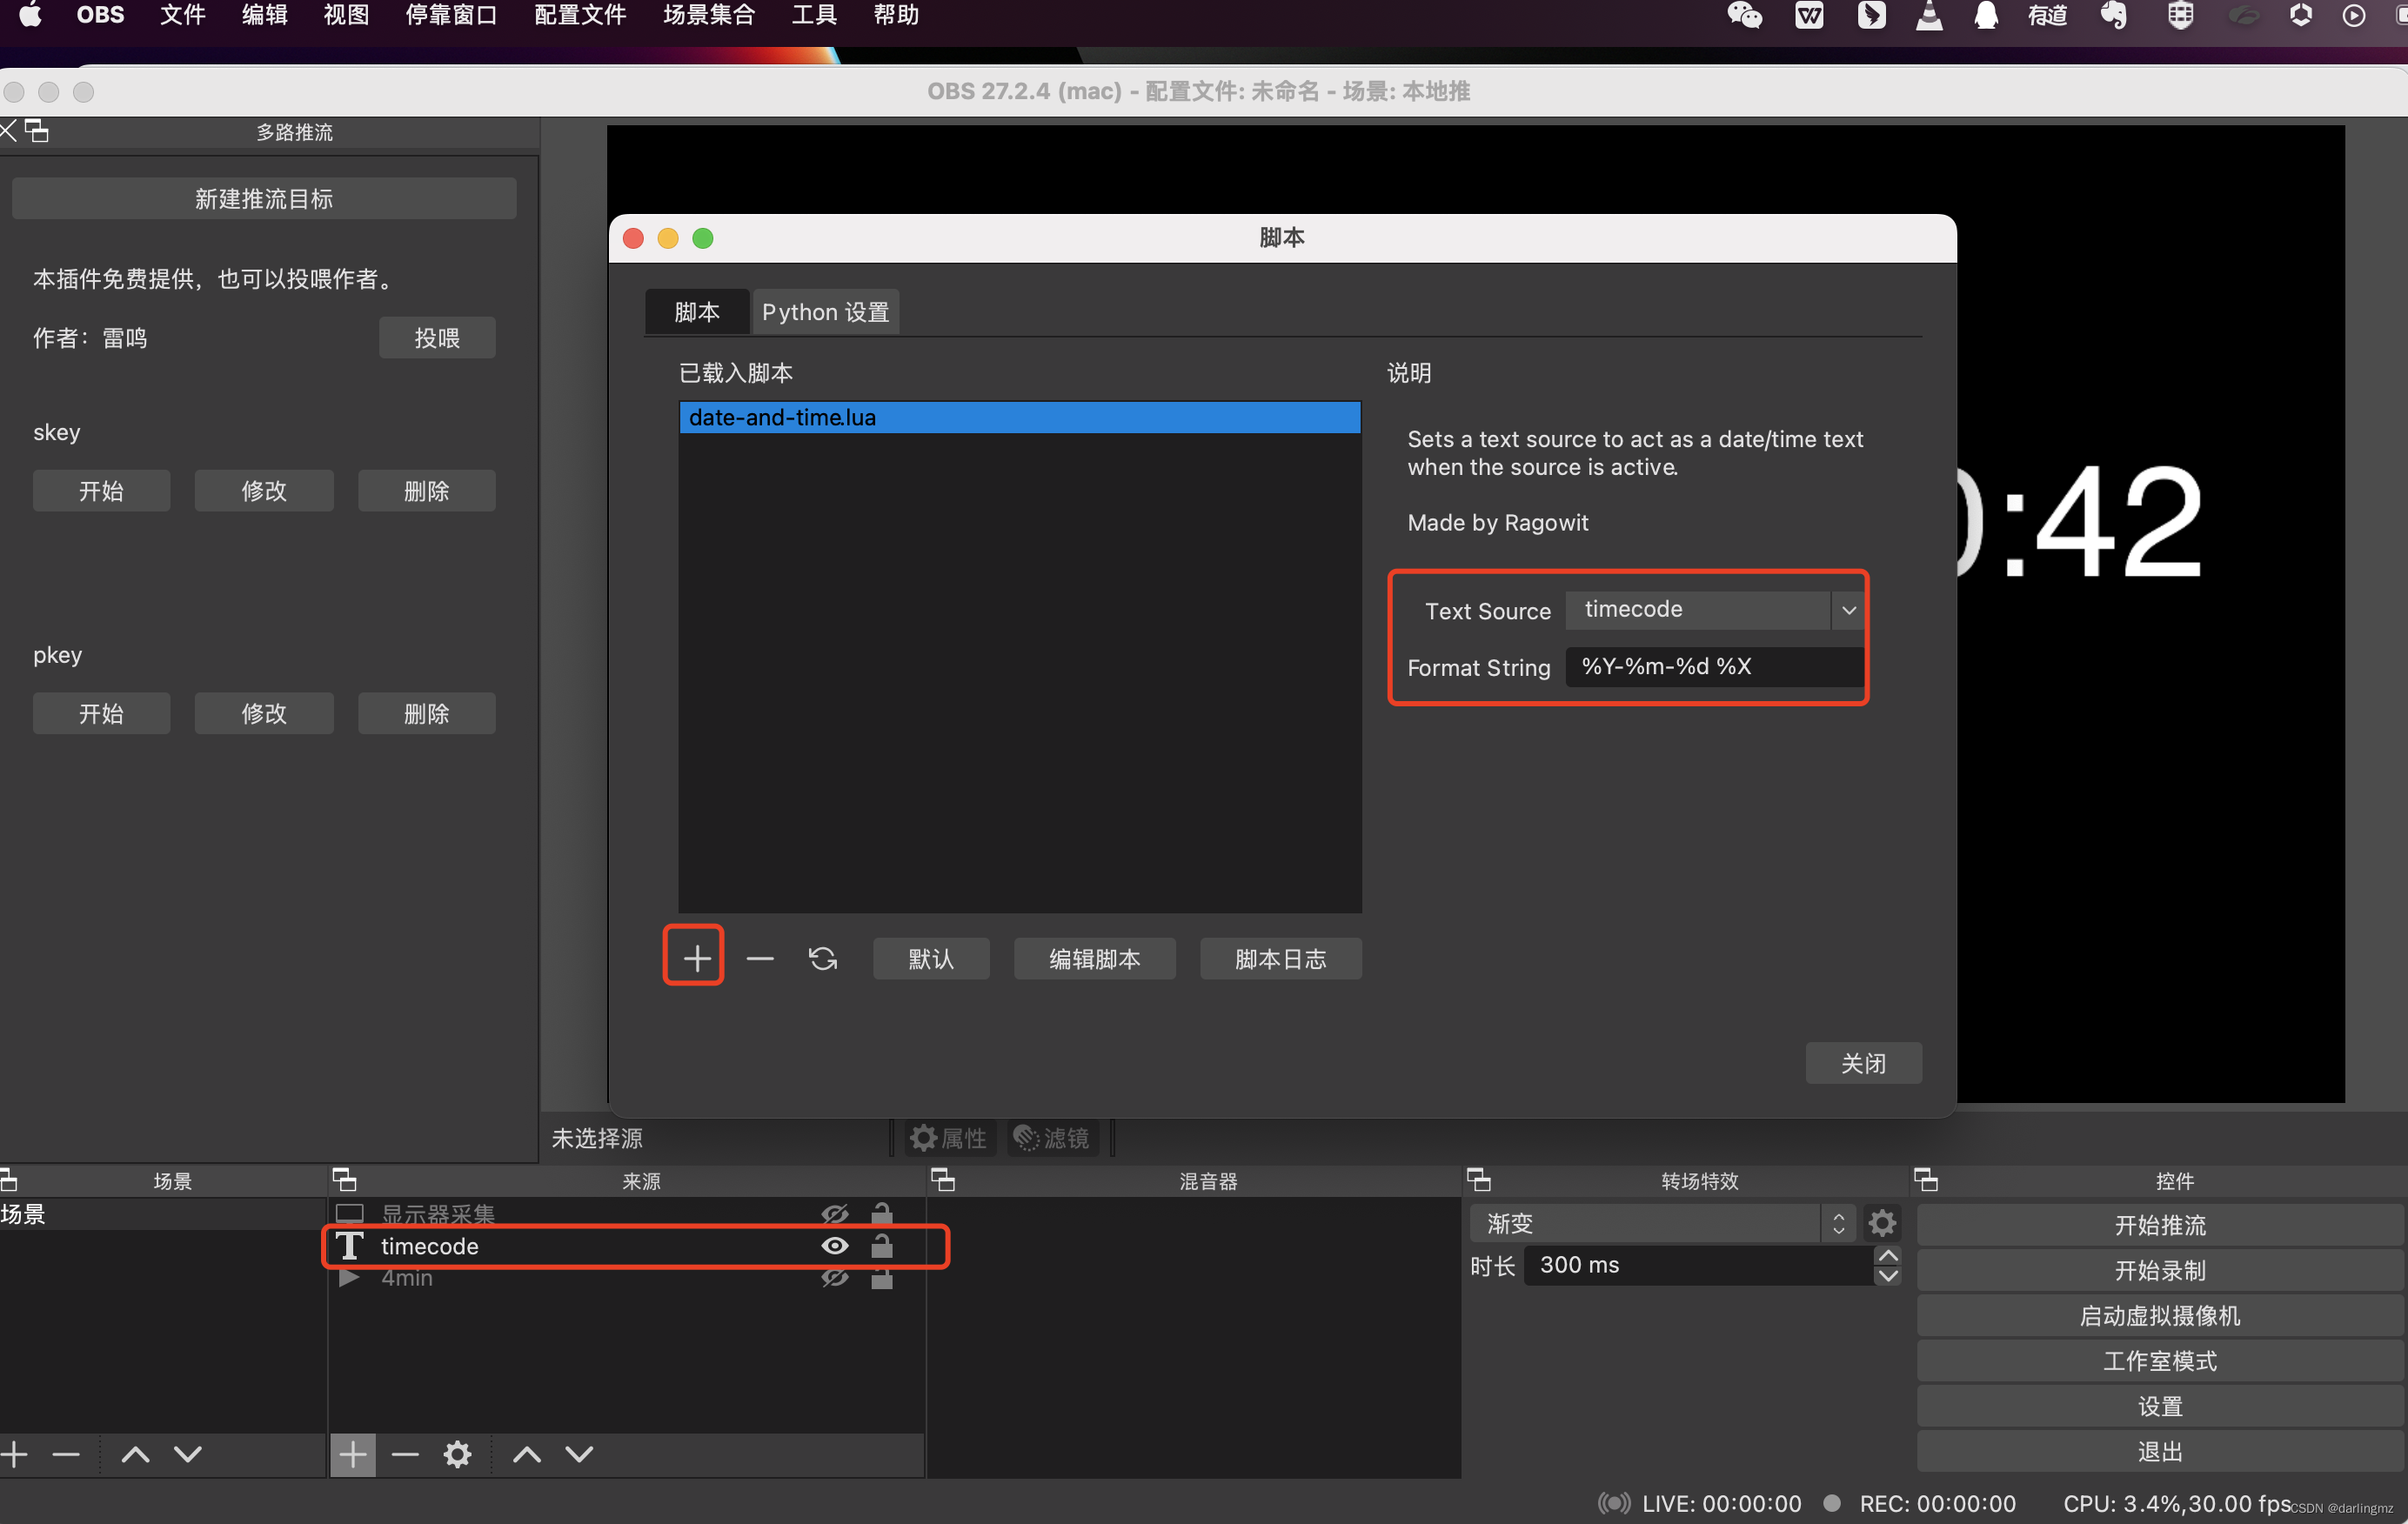2408x1524 pixels.
Task: Toggle visibility of the timecode source
Action: (835, 1246)
